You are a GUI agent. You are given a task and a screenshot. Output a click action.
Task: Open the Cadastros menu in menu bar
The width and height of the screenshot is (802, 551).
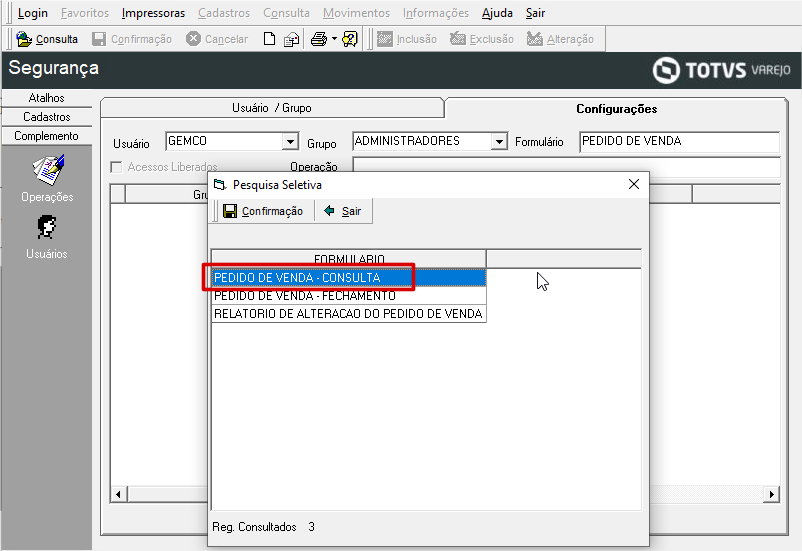[x=224, y=13]
